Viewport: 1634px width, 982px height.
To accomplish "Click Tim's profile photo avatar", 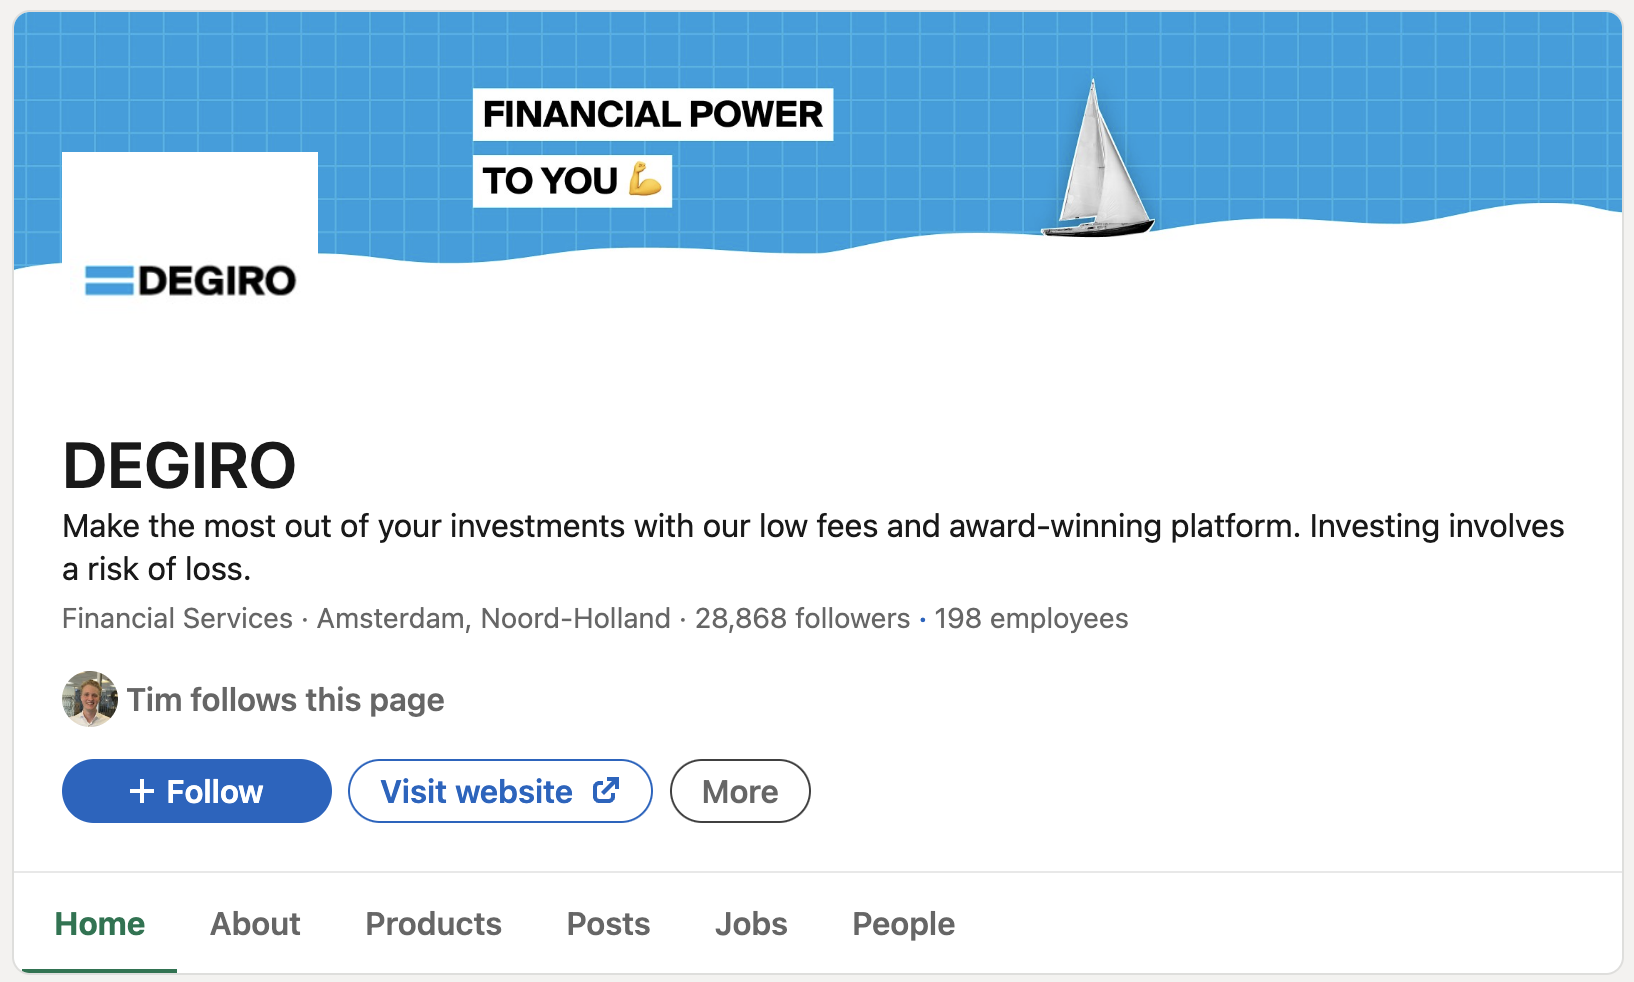I will [x=90, y=699].
